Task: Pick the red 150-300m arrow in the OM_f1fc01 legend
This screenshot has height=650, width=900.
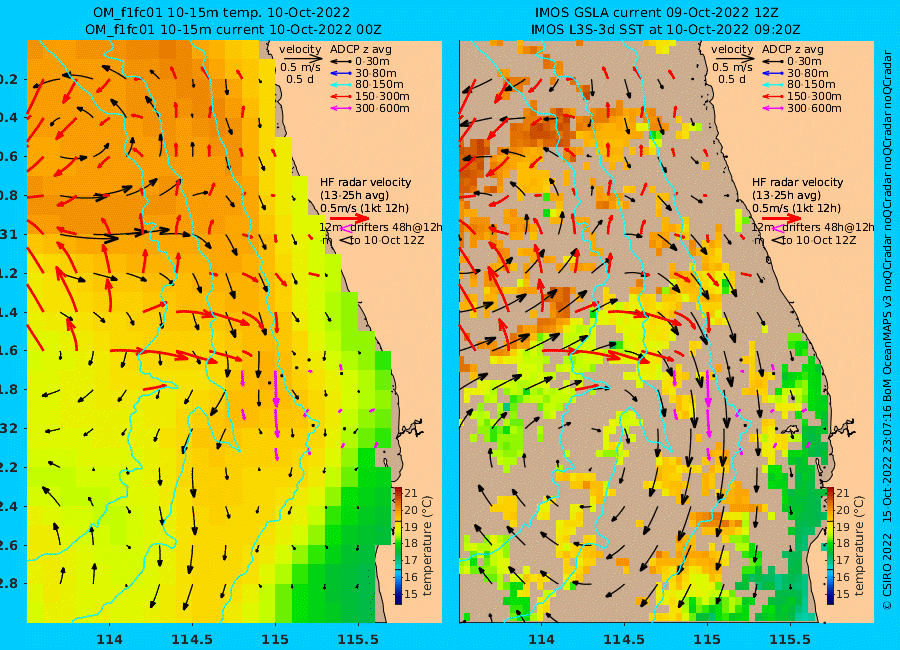Action: (x=341, y=96)
